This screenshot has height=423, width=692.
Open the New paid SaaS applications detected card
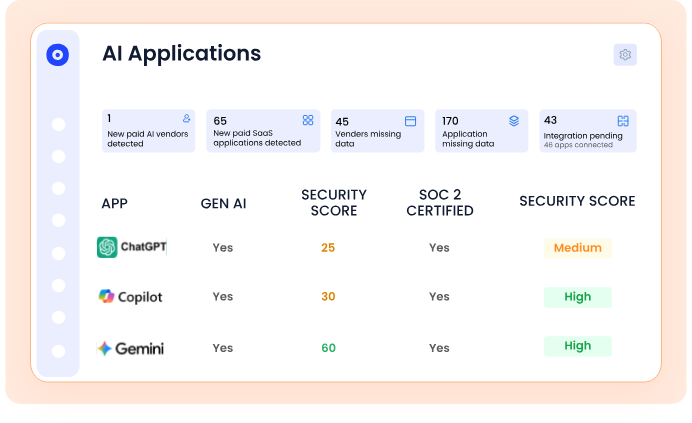click(x=263, y=131)
